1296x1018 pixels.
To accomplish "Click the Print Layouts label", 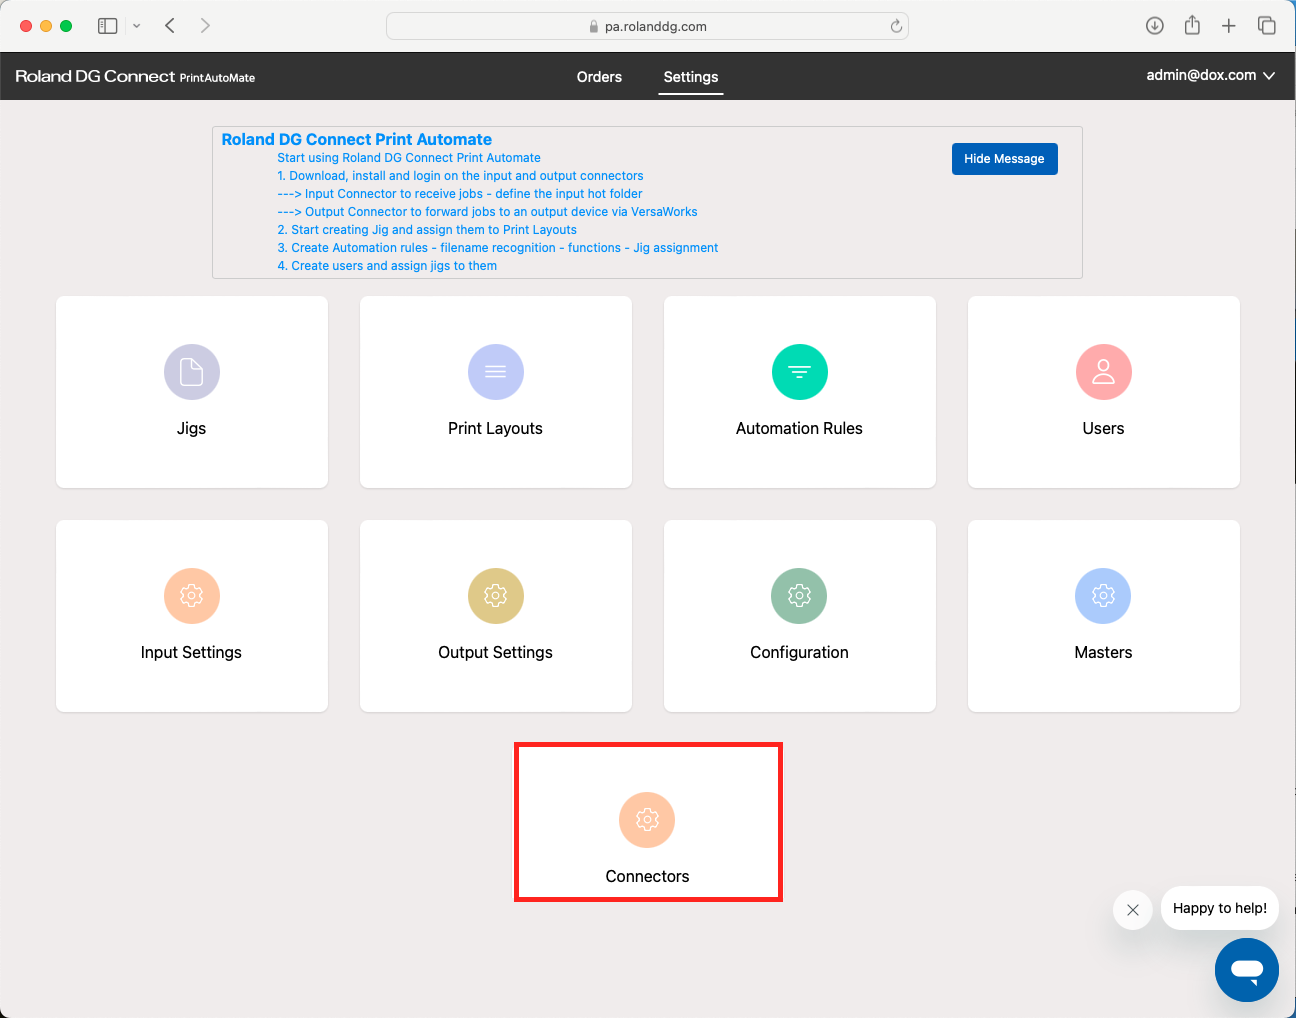I will pos(495,428).
